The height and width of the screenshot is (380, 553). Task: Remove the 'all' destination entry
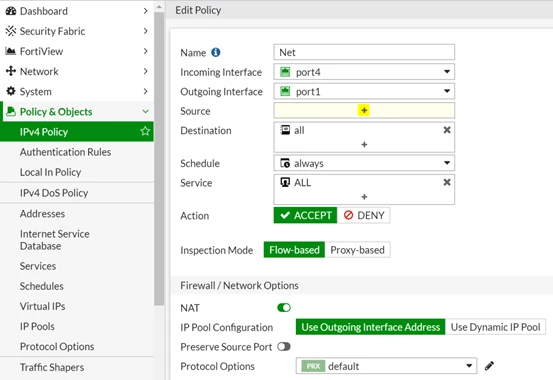pyautogui.click(x=447, y=130)
